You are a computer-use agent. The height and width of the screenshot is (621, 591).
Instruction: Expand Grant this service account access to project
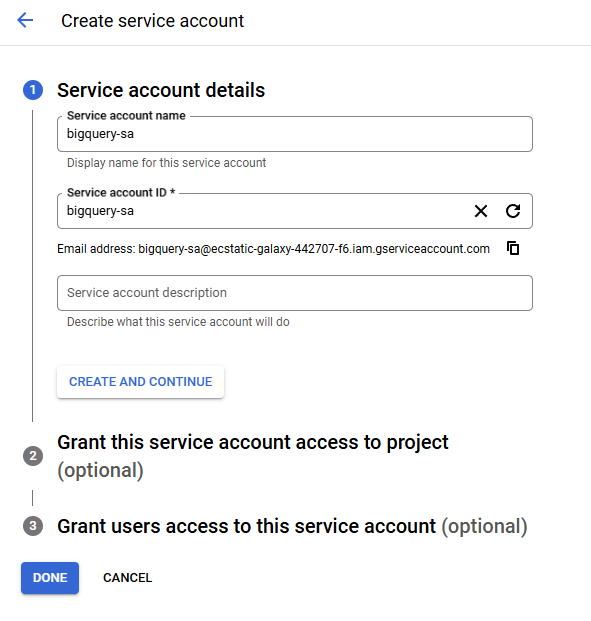click(x=253, y=456)
